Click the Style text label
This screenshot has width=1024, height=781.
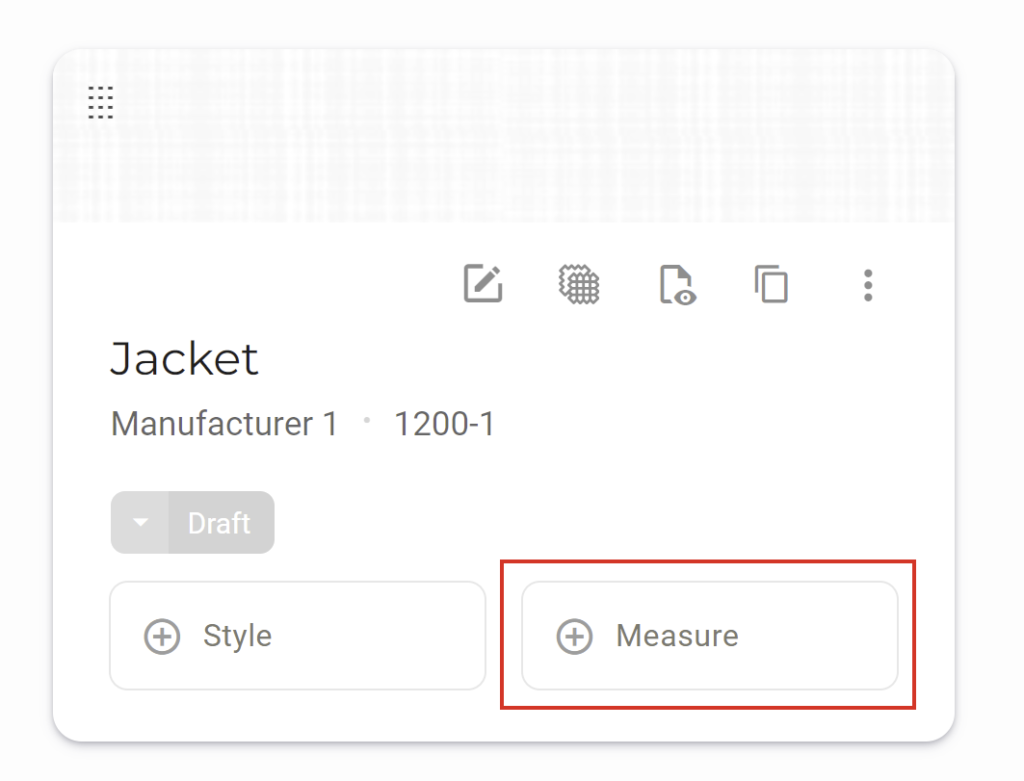tap(237, 636)
